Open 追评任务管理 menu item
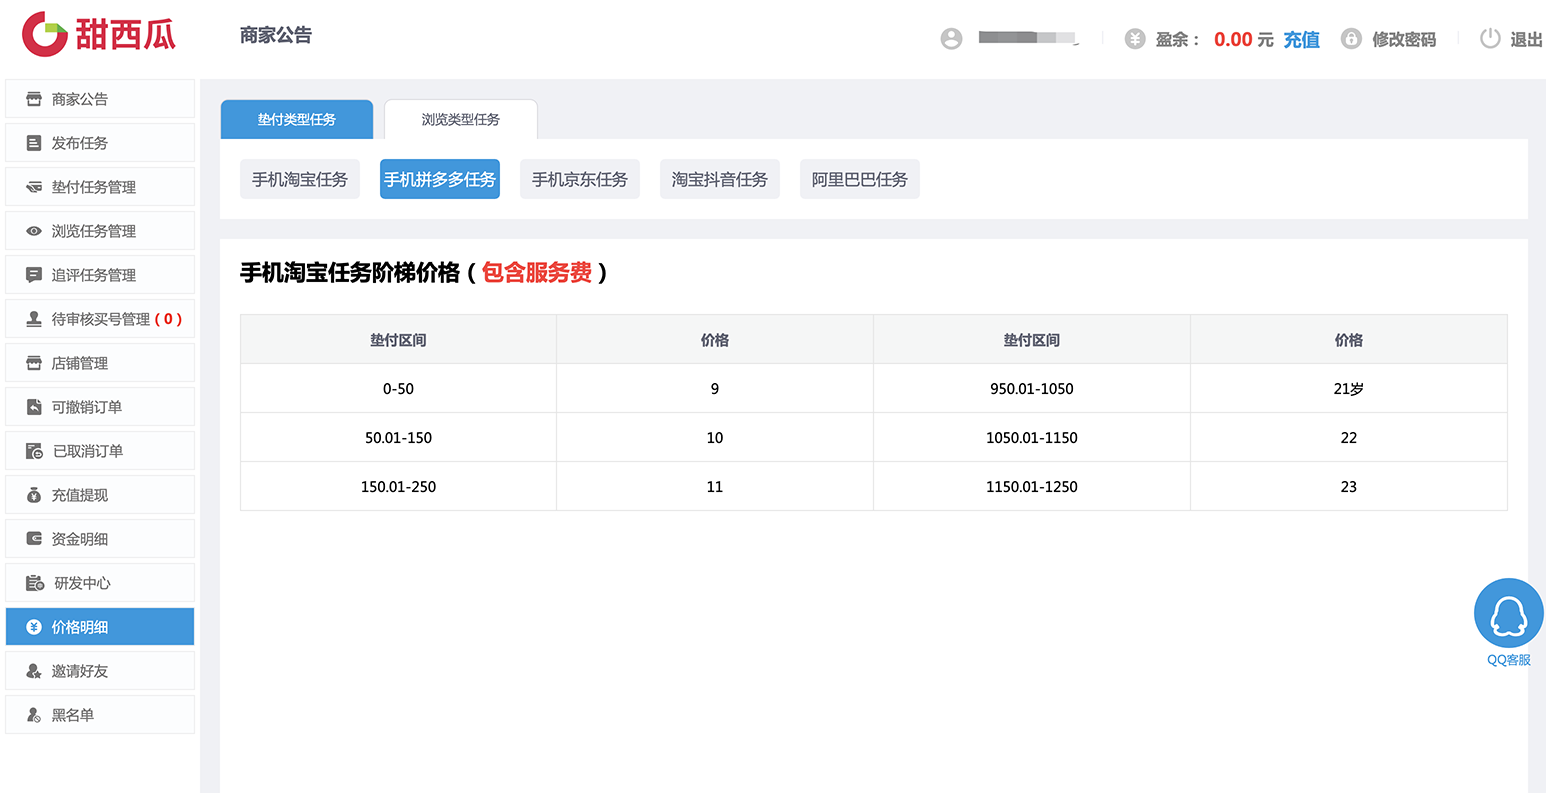Screen dimensions: 1546x793 pyautogui.click(x=100, y=275)
